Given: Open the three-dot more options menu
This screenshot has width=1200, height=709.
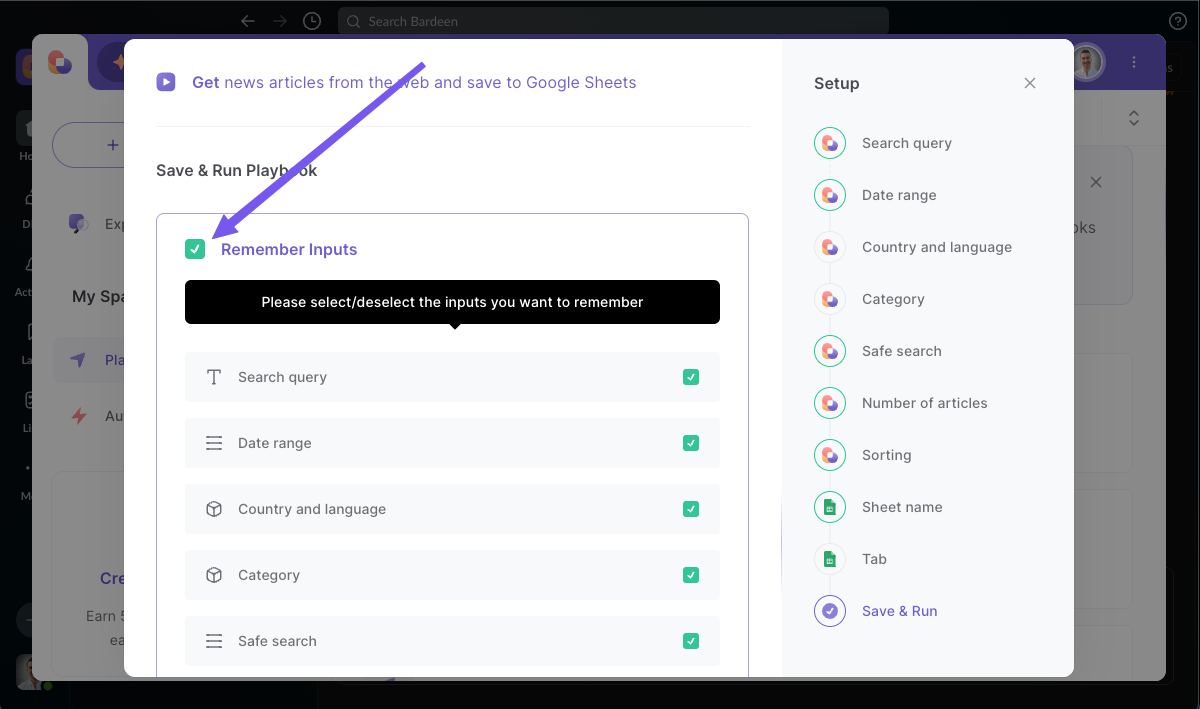Looking at the screenshot, I should 1134,62.
